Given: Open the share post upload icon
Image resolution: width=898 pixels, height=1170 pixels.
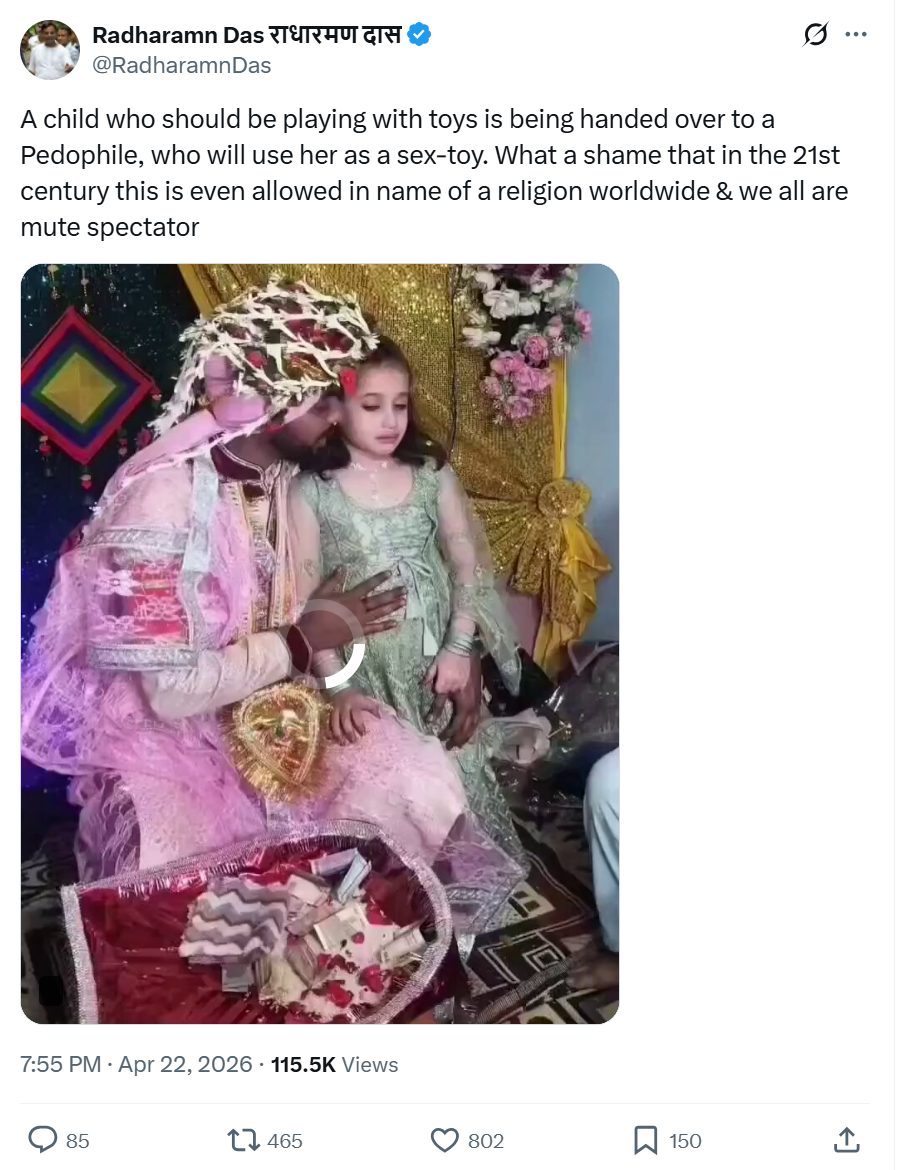Looking at the screenshot, I should [x=846, y=1139].
